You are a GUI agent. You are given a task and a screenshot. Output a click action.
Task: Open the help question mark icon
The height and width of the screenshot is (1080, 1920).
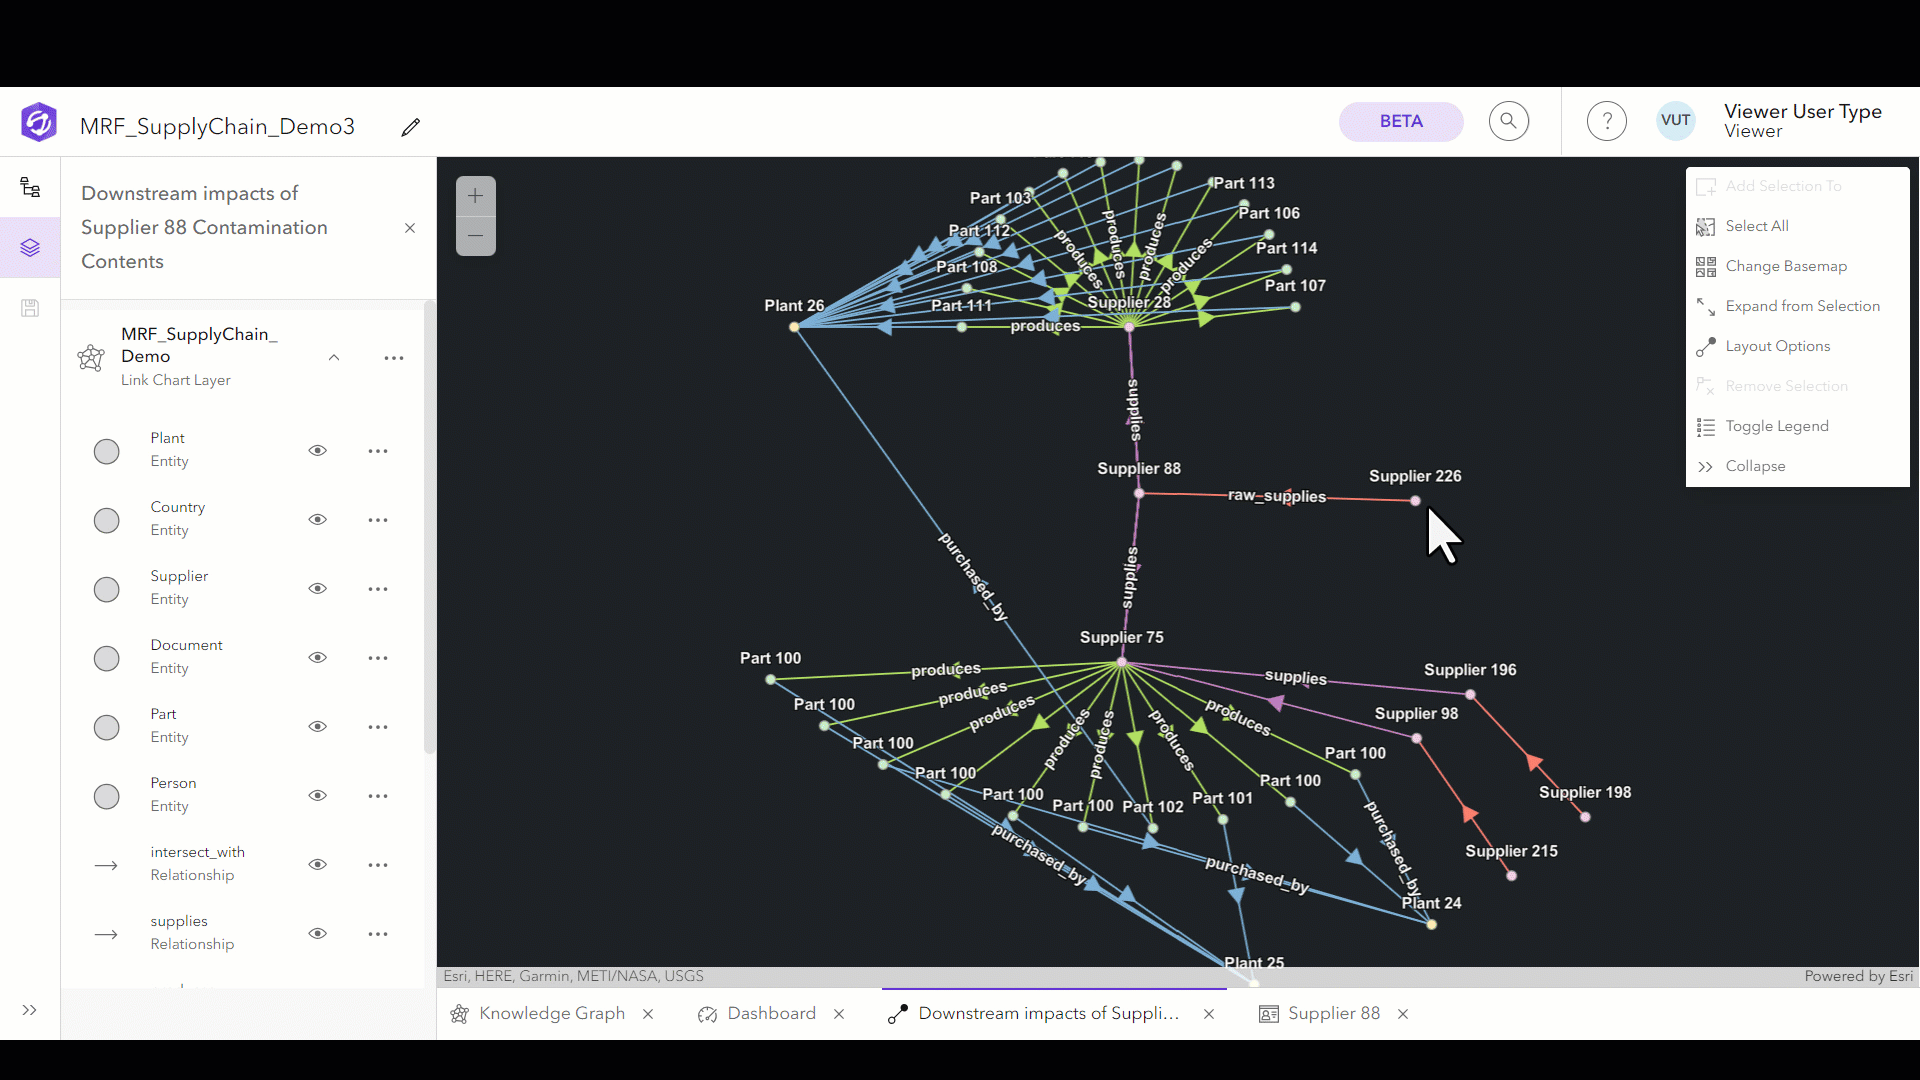[1606, 121]
